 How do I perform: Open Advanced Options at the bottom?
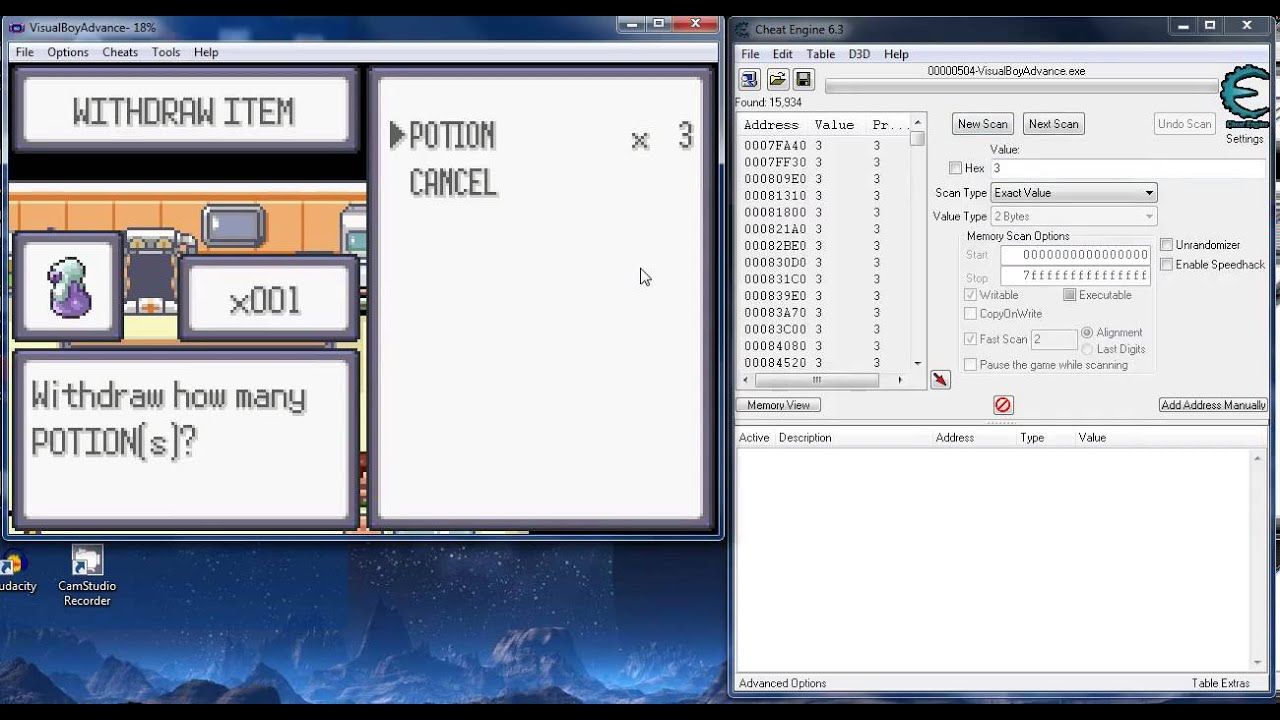coord(782,683)
